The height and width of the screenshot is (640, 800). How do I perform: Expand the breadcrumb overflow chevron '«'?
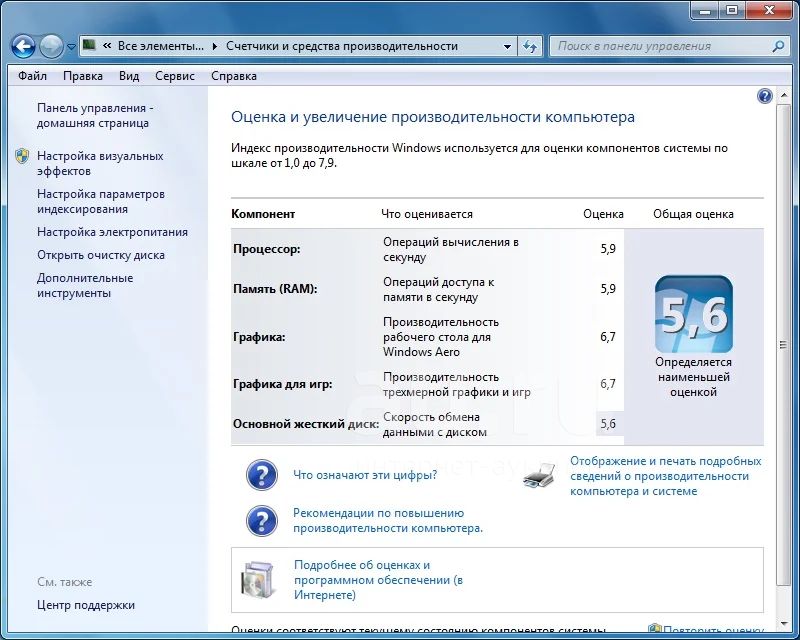pyautogui.click(x=107, y=46)
